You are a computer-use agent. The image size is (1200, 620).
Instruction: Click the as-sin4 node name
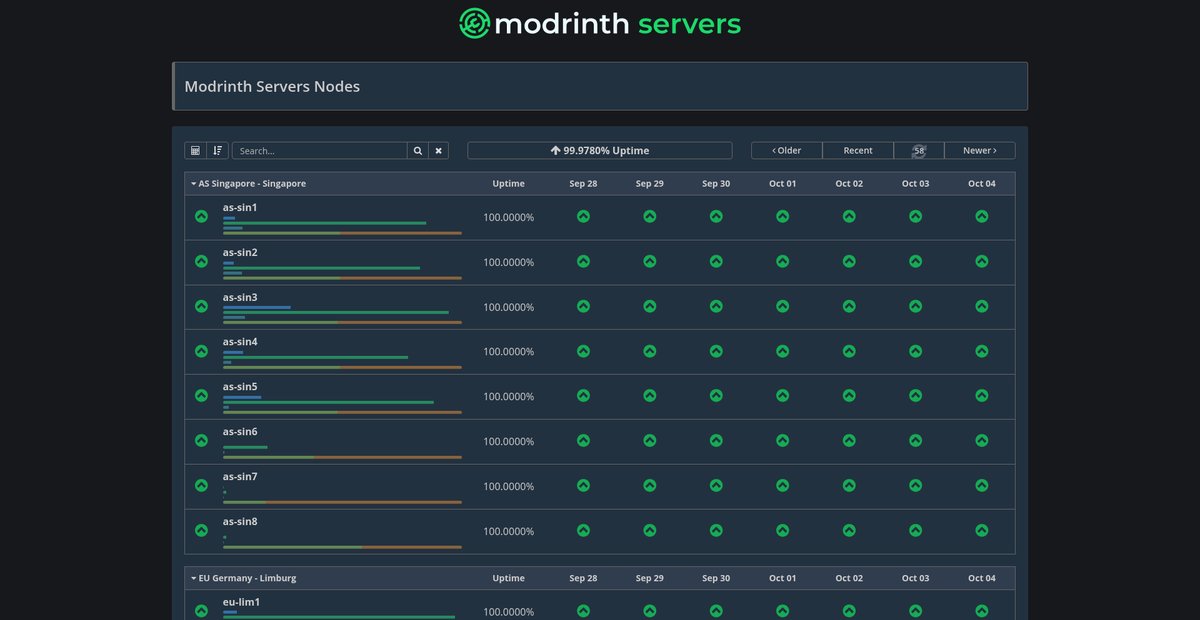[240, 342]
